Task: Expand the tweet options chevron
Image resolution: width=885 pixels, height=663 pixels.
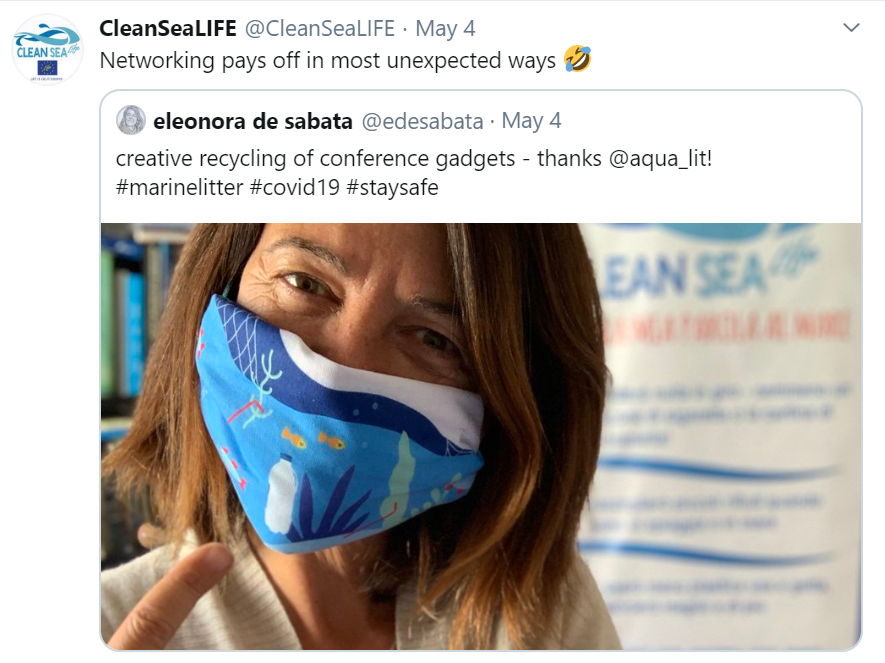Action: tap(851, 28)
